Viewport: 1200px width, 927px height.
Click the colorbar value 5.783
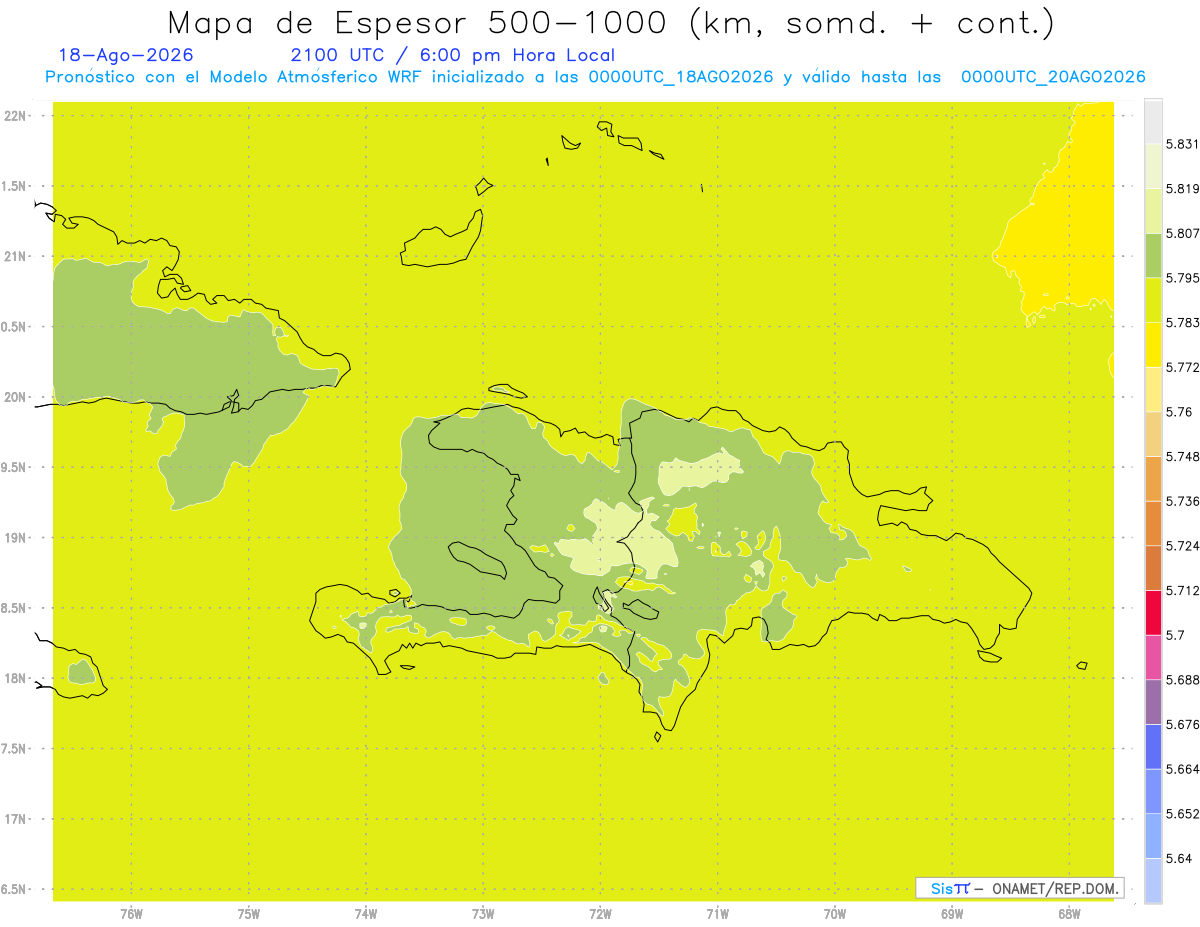(1183, 322)
